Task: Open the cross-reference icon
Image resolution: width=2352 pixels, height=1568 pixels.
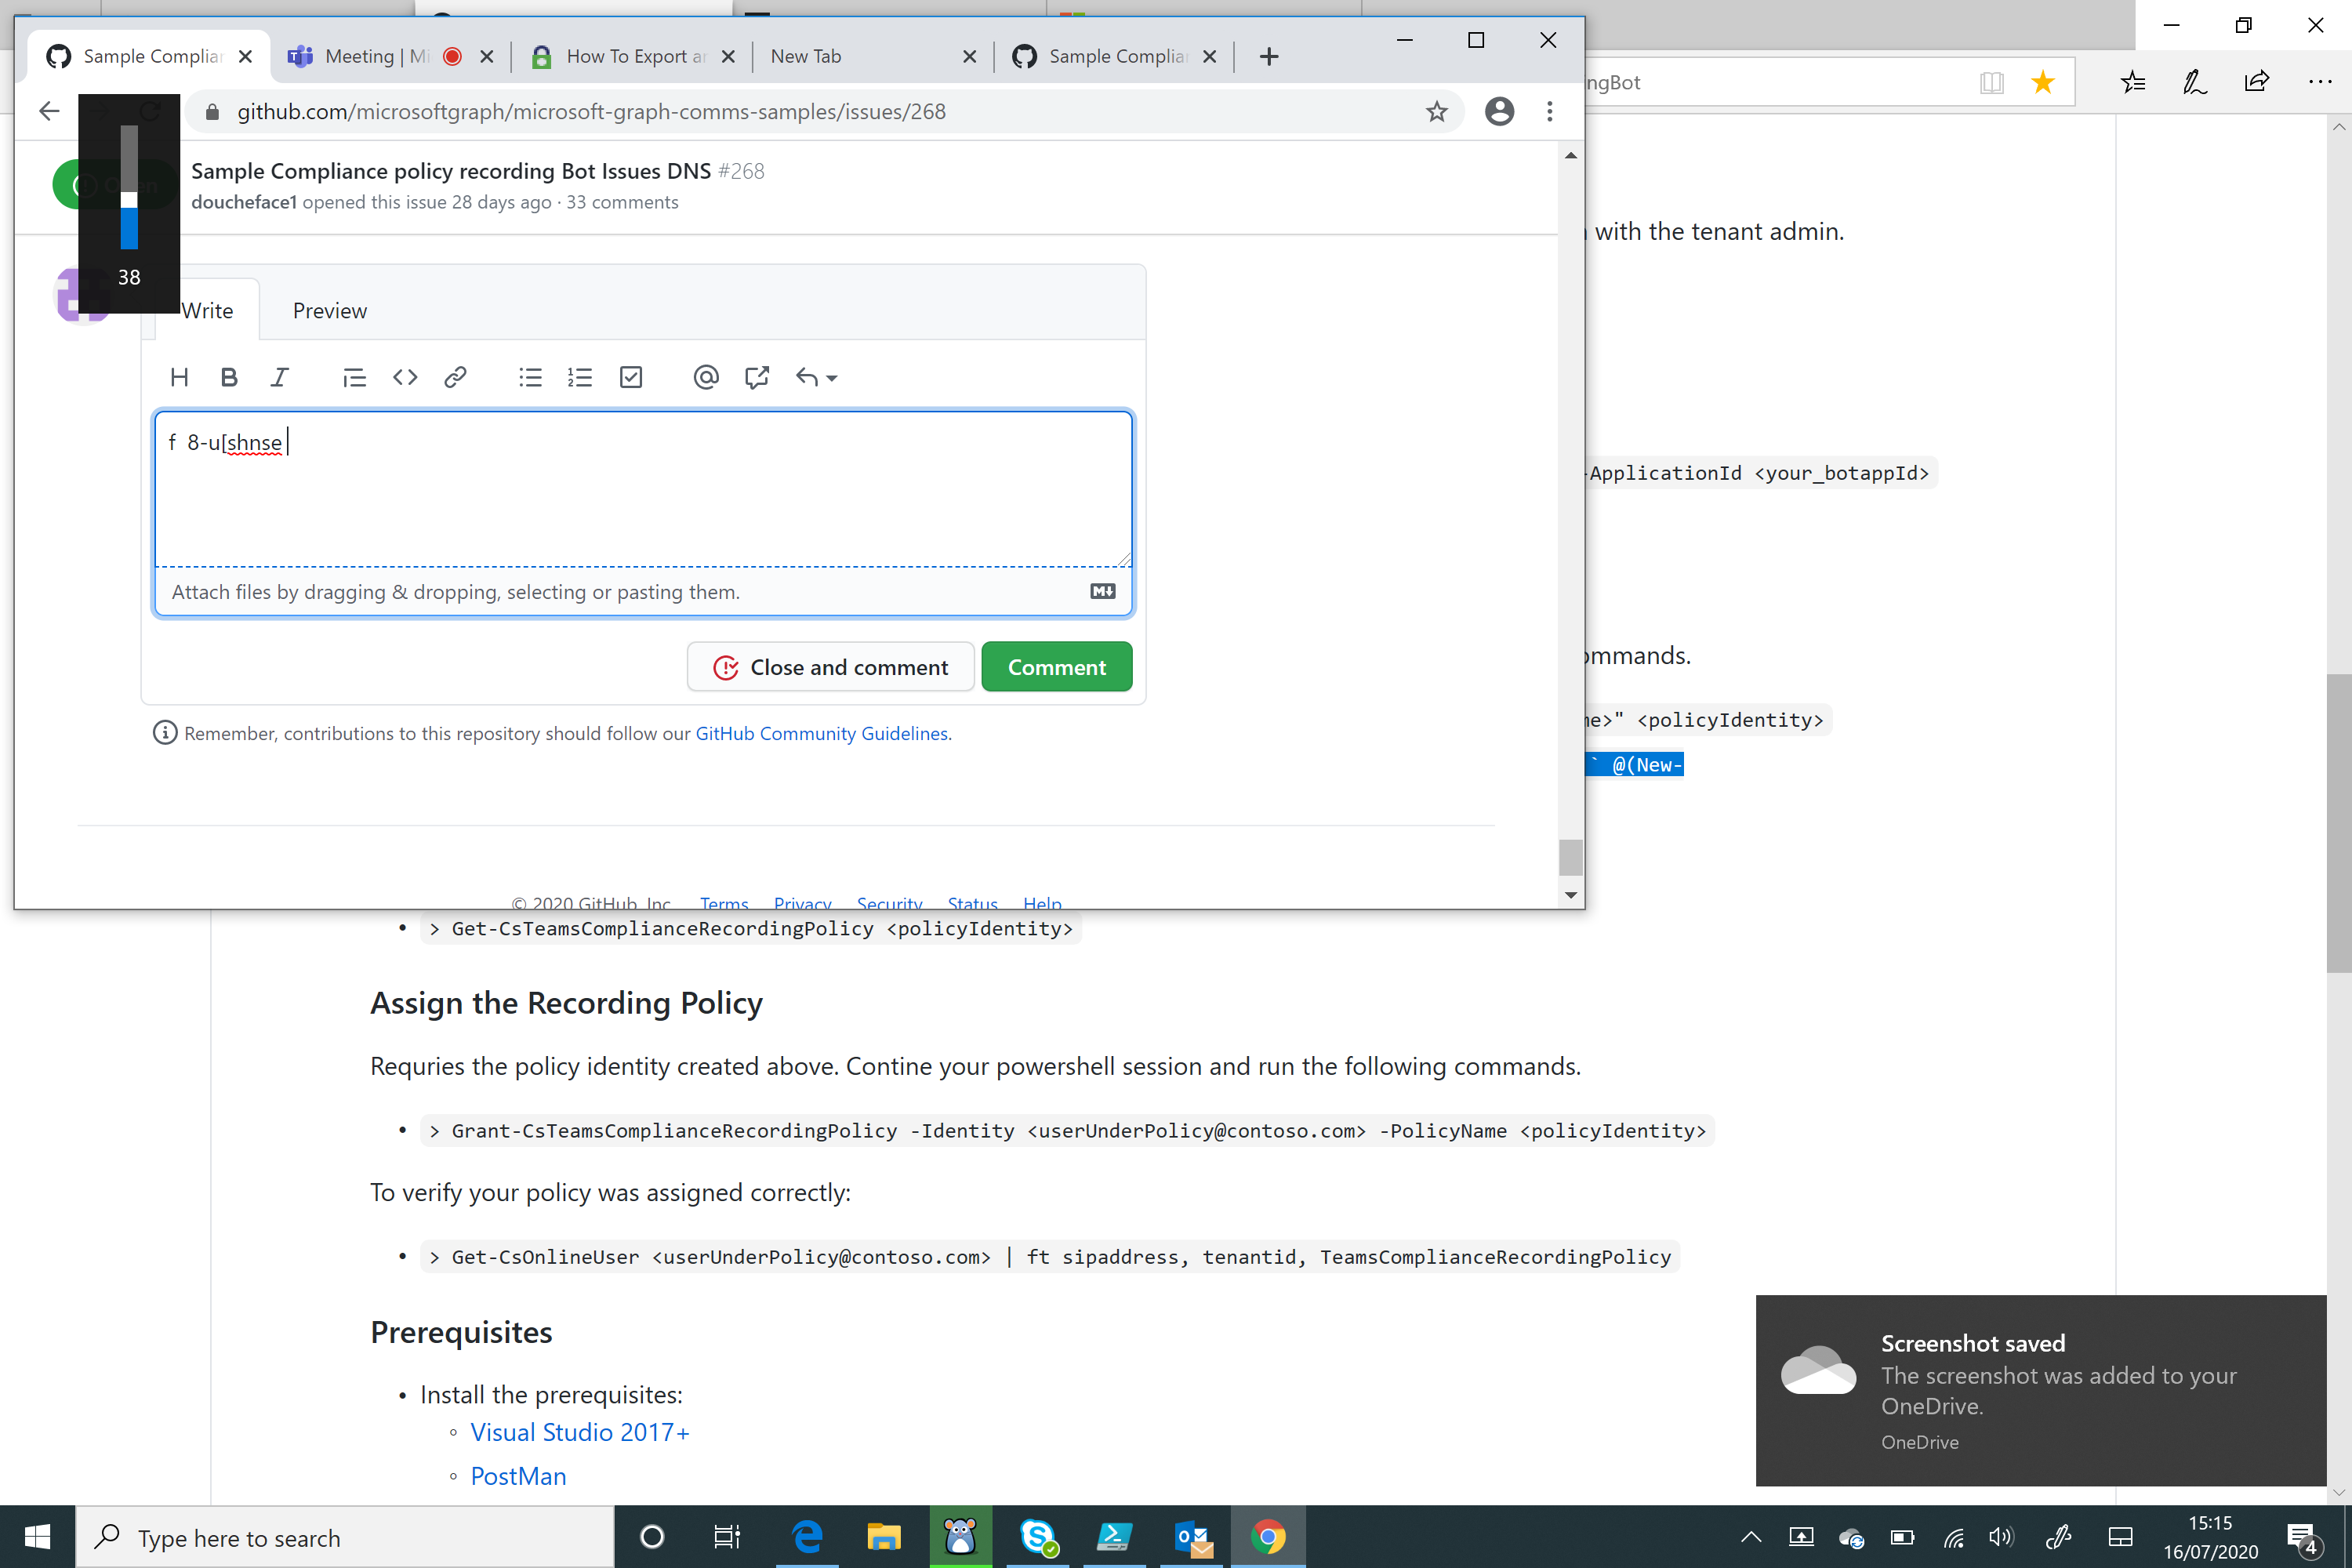Action: pos(756,377)
